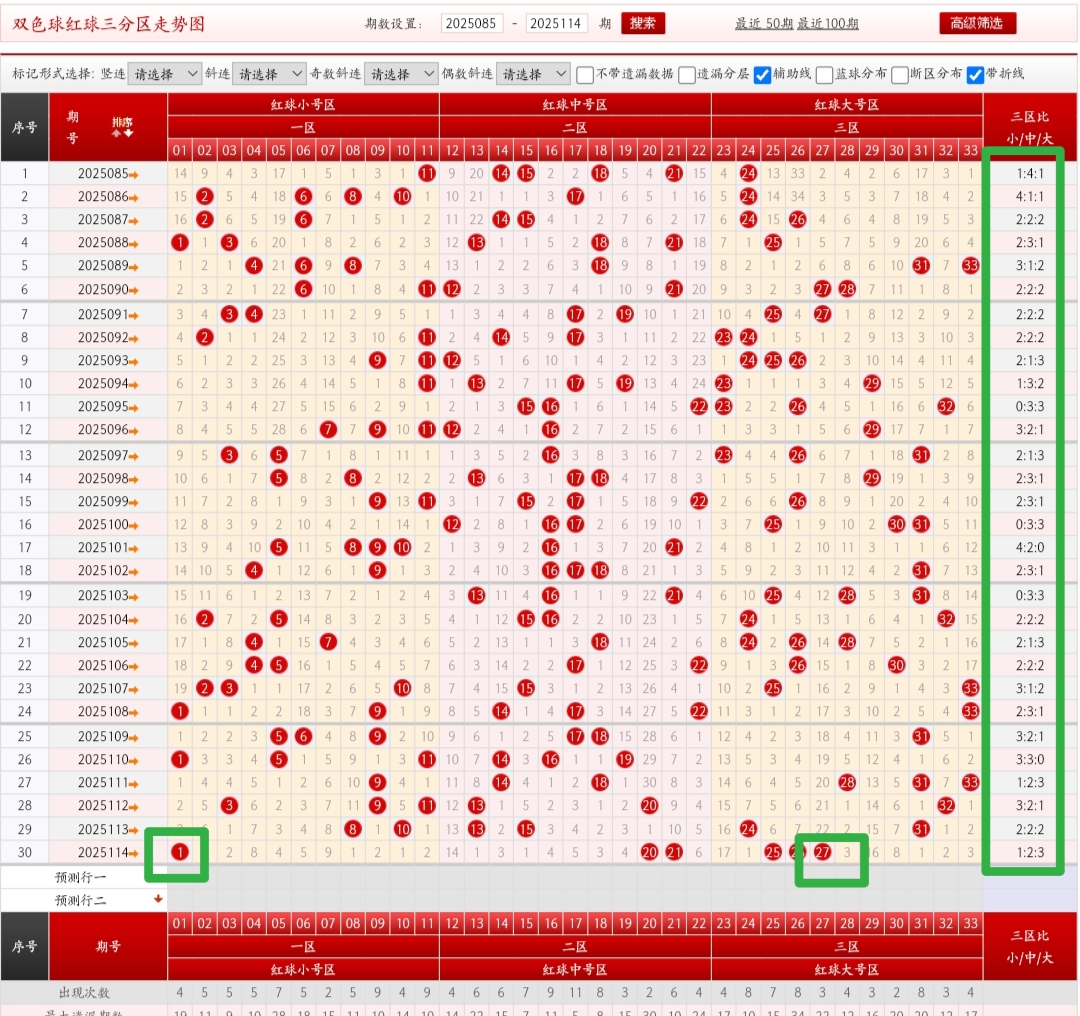Click the orange arrow next to 2025097

coord(134,456)
